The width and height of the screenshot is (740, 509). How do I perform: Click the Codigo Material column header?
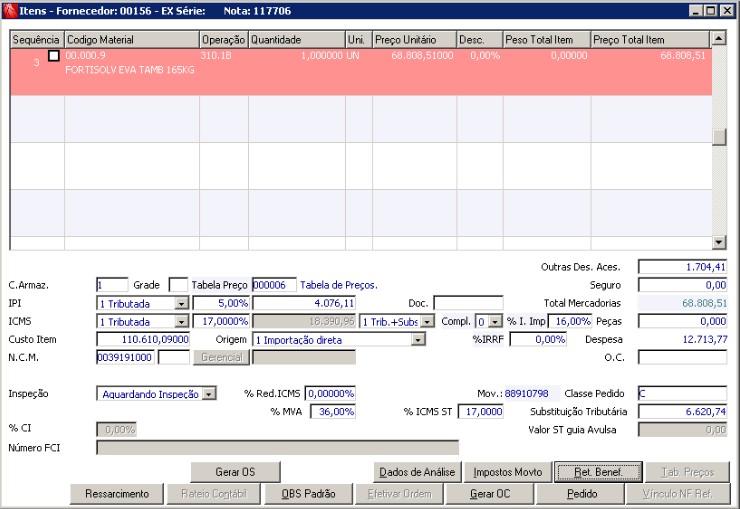pyautogui.click(x=132, y=40)
